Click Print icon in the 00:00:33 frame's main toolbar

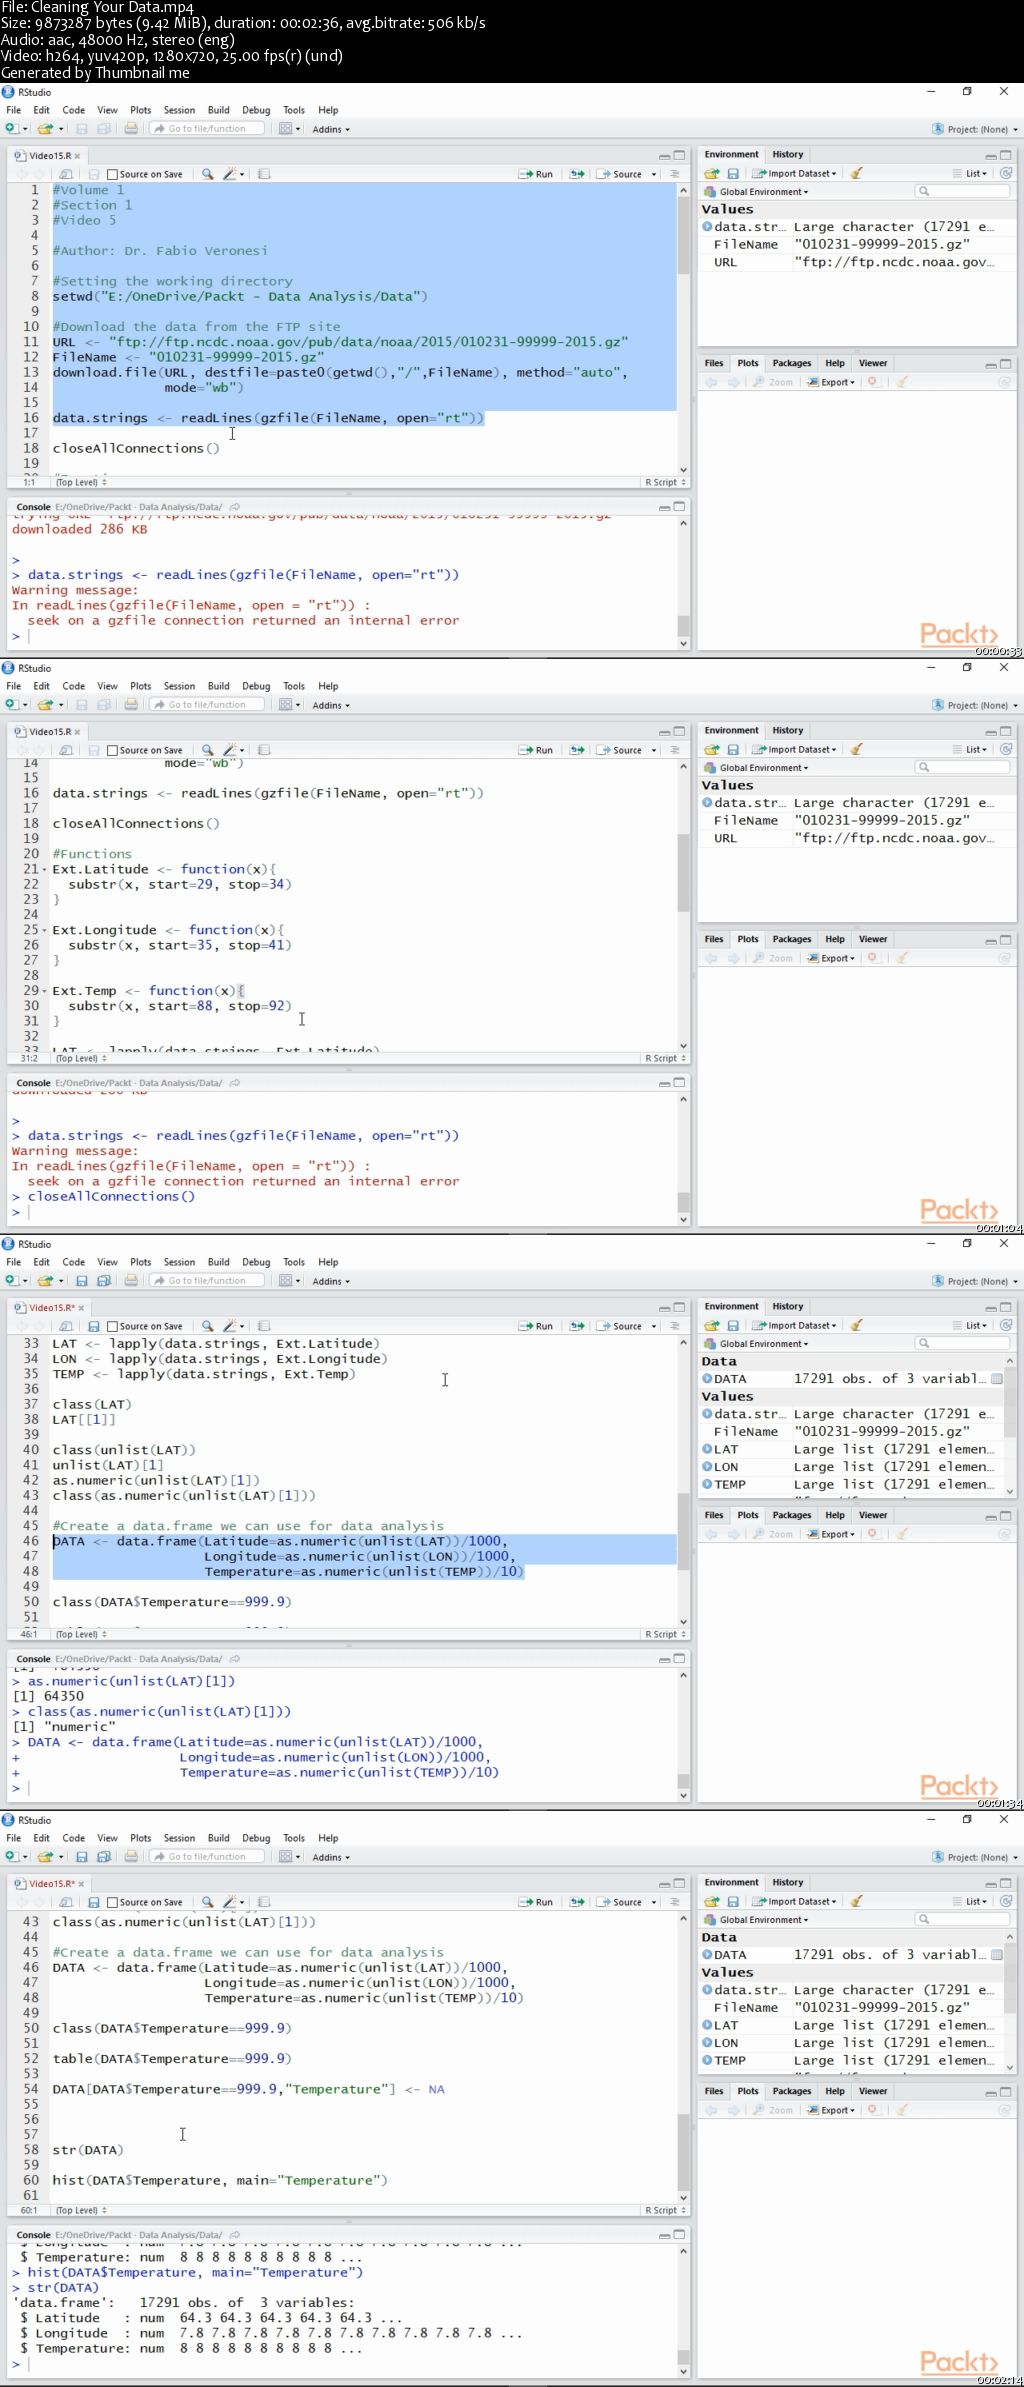coord(131,129)
